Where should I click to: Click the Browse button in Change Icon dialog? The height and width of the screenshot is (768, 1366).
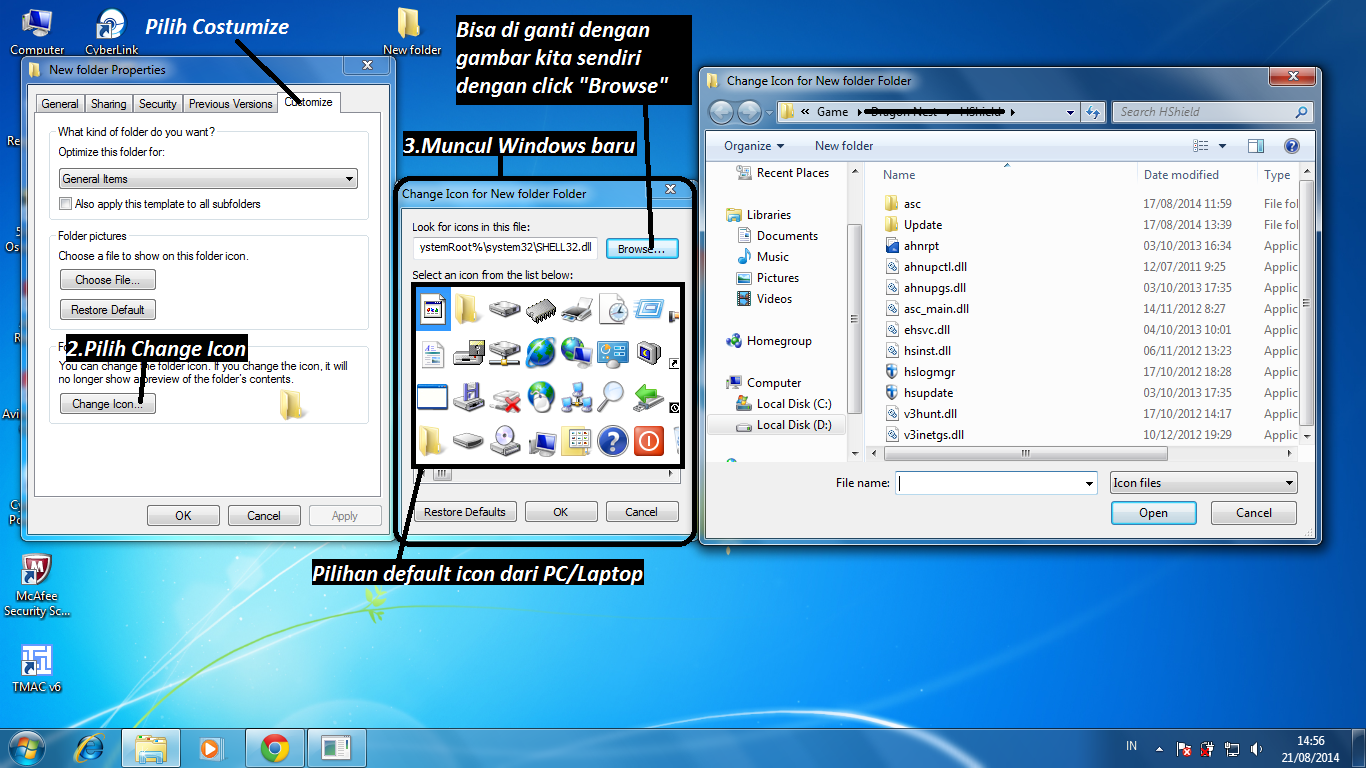(x=642, y=248)
